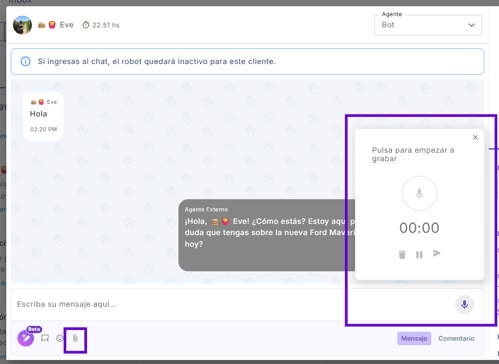Delete the recording with the trash icon
Viewport: 499px width, 364px height.
click(402, 255)
